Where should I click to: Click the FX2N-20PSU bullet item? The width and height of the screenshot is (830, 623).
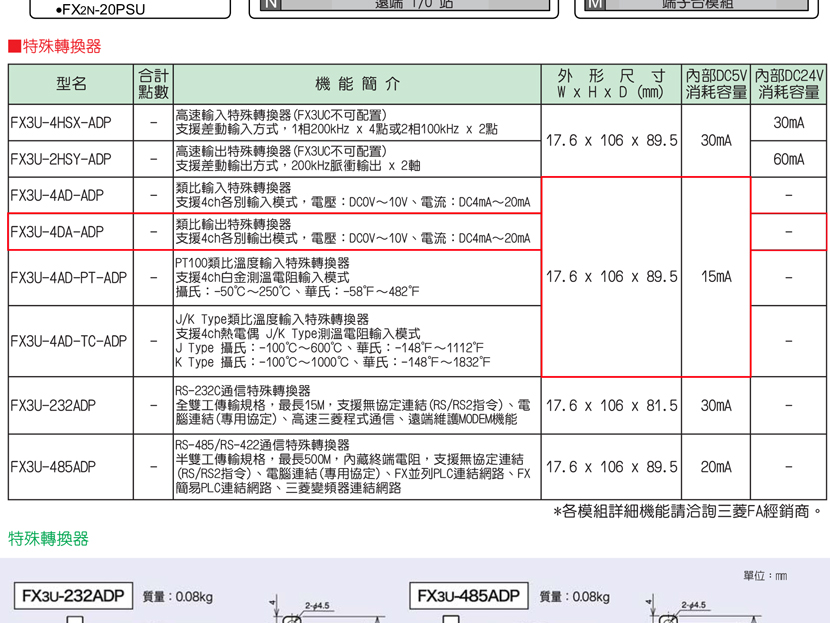(x=100, y=10)
